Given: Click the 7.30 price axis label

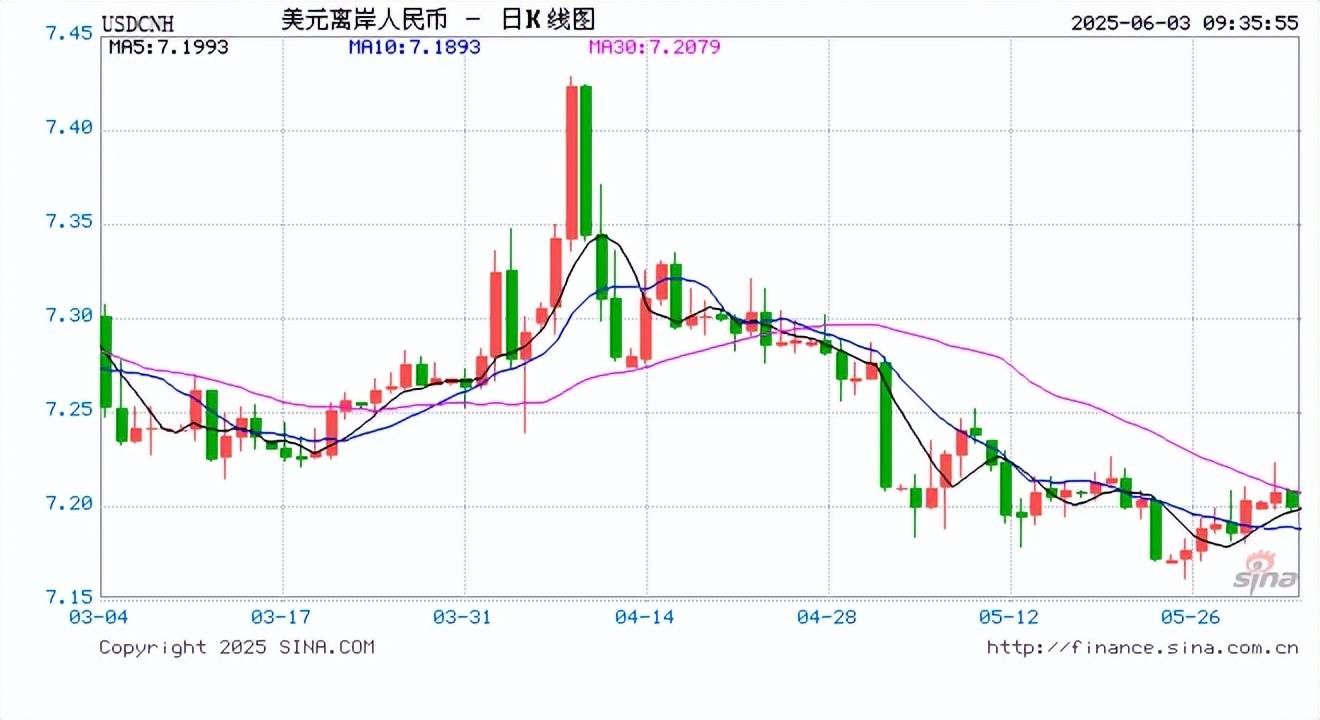Looking at the screenshot, I should tap(70, 316).
